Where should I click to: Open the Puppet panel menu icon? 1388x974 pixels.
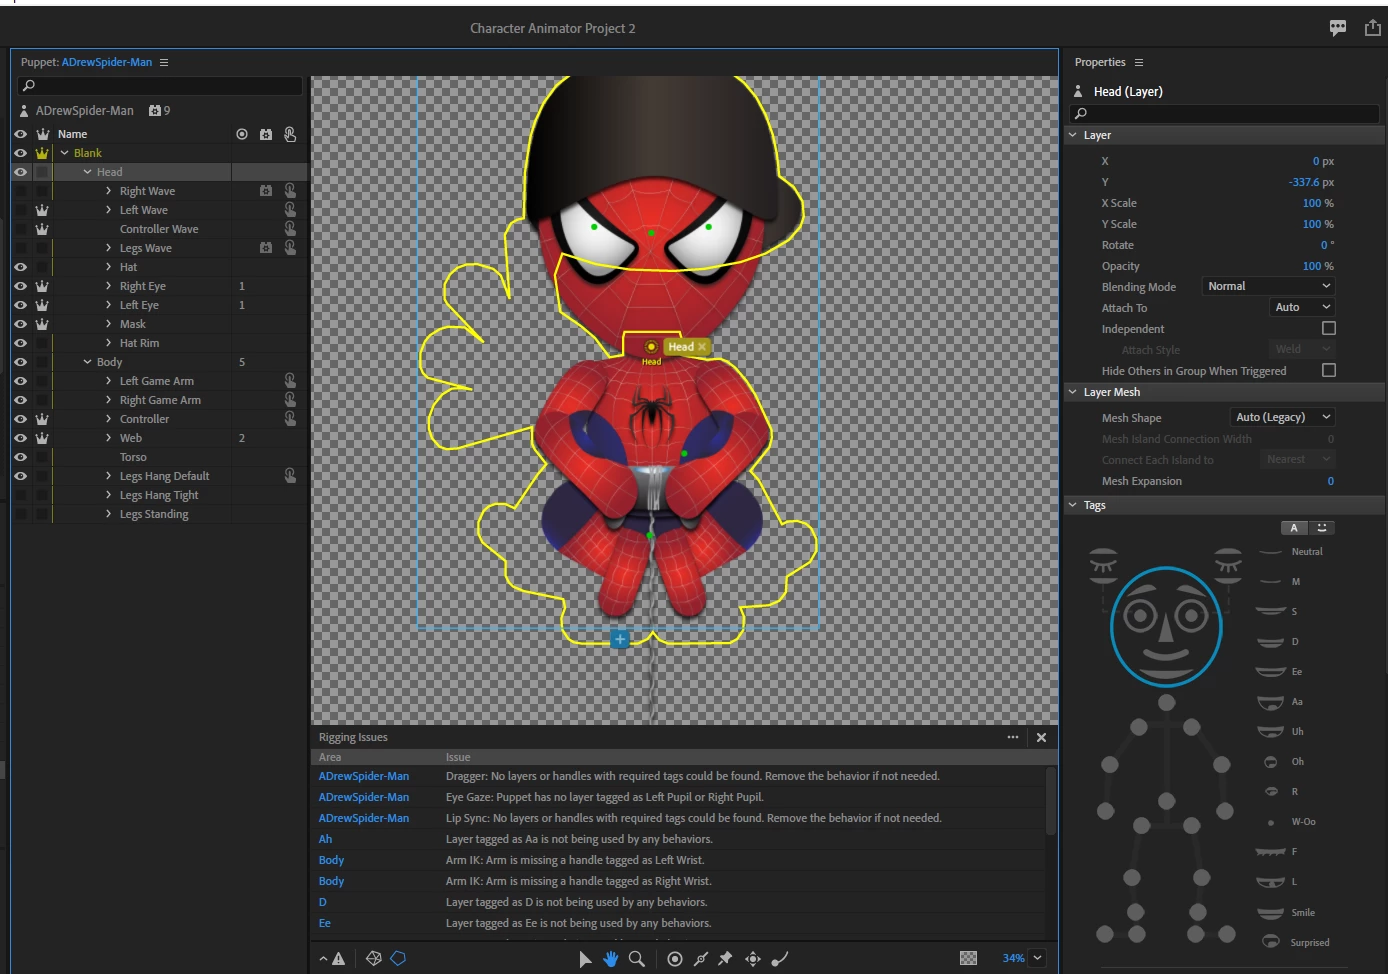point(164,62)
